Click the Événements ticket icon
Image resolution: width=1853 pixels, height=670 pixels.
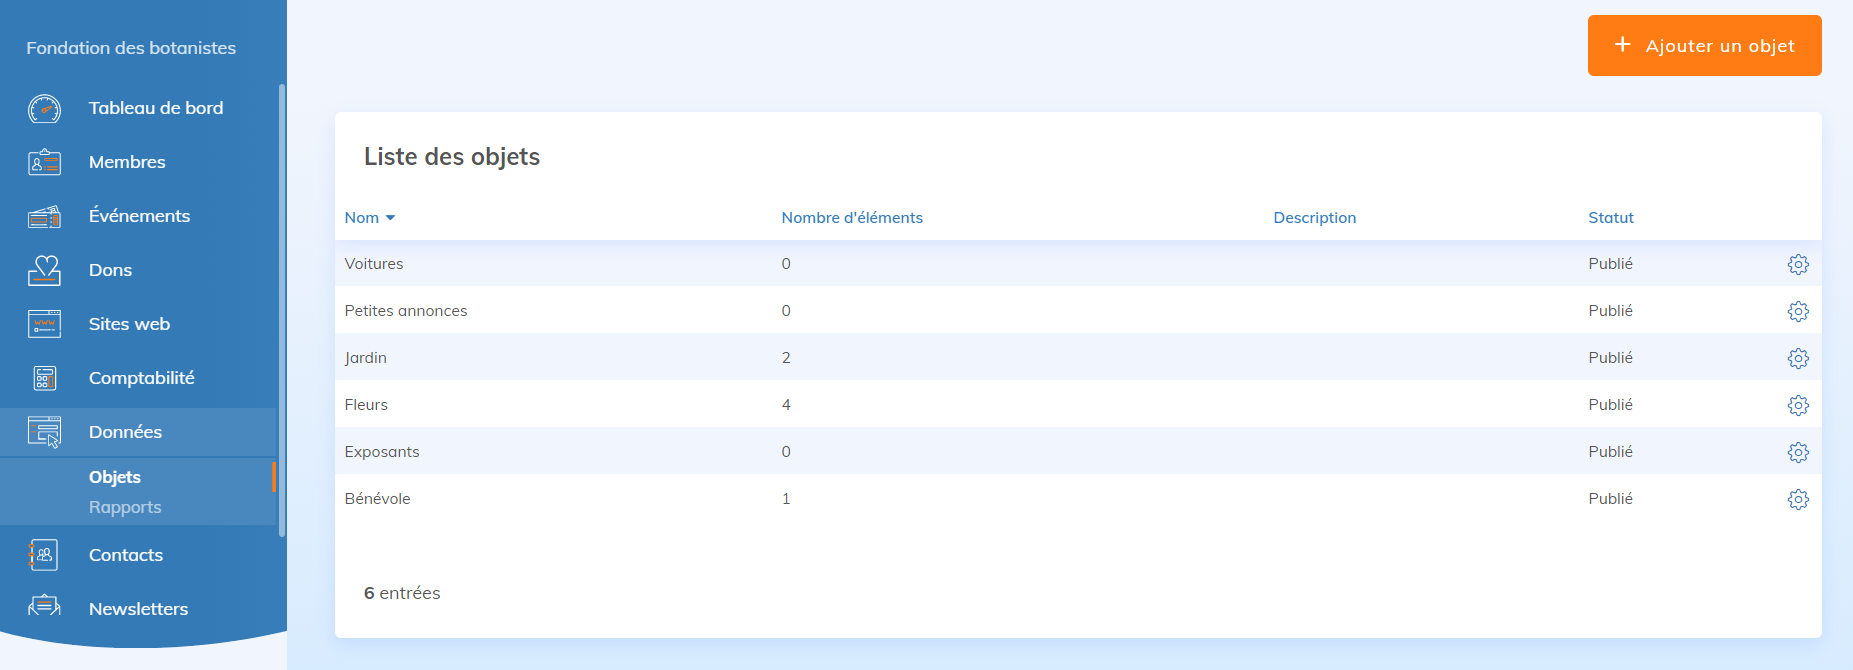[44, 216]
